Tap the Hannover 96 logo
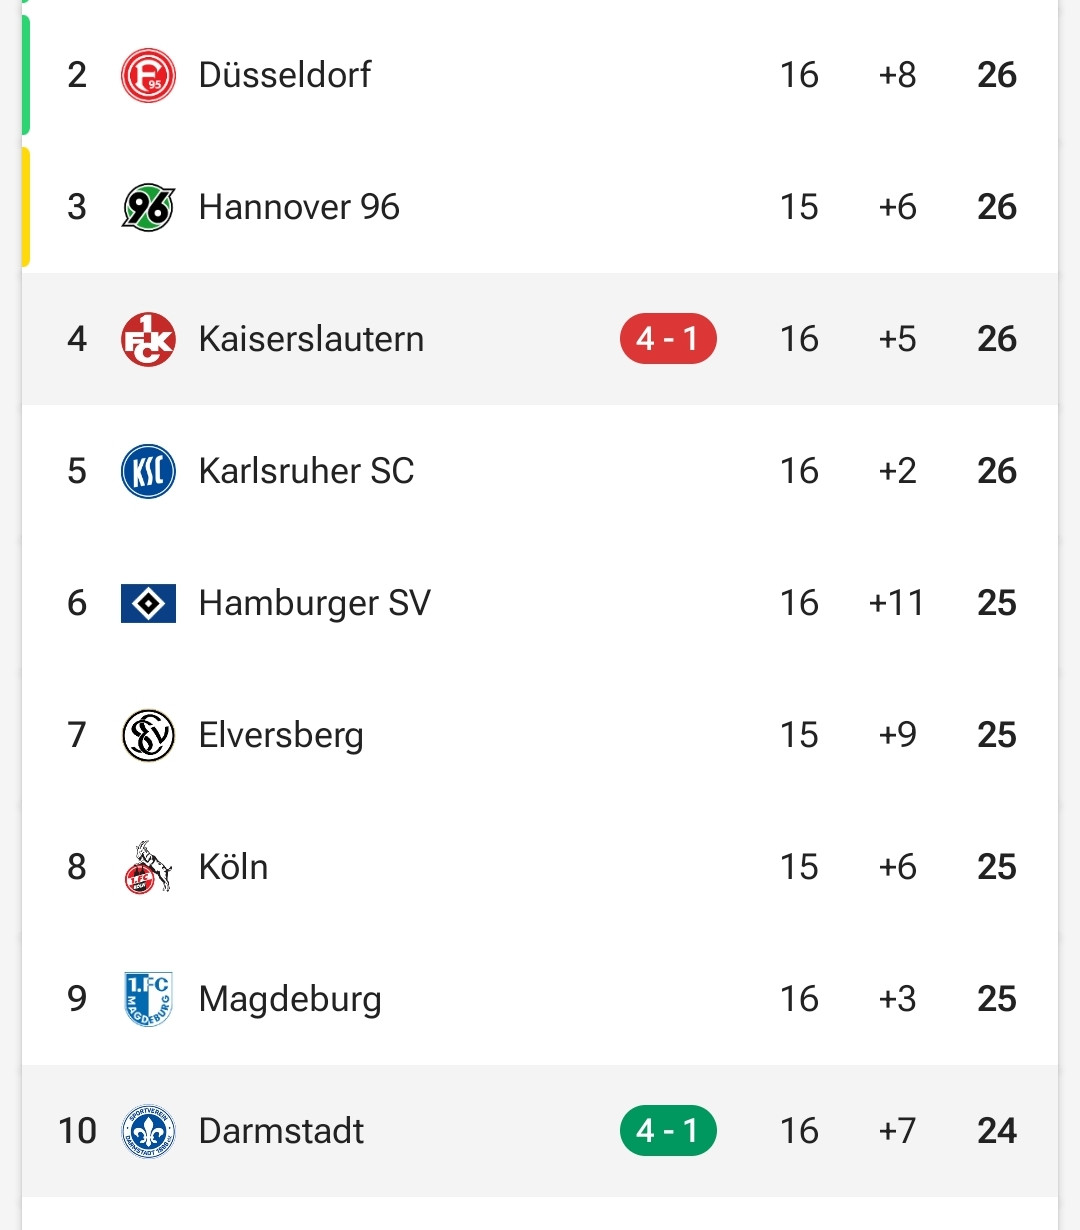The image size is (1080, 1230). point(148,207)
